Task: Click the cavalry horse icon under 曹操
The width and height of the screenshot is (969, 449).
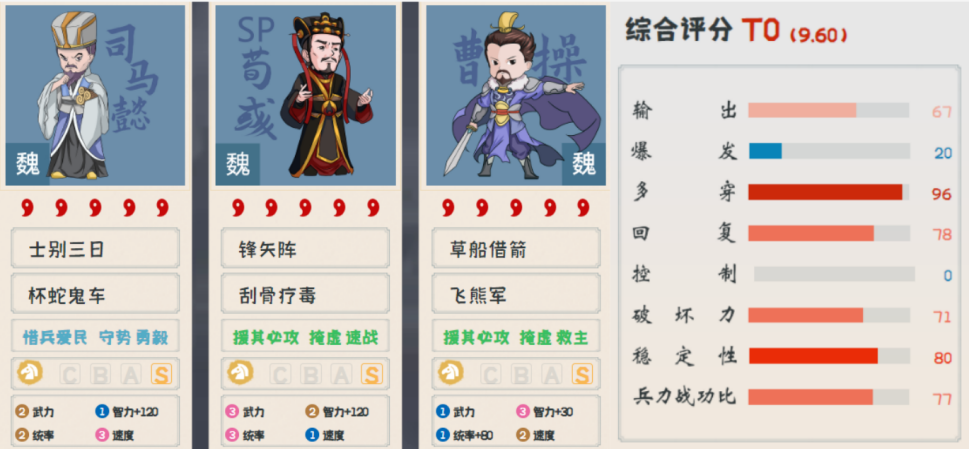Action: coord(451,372)
